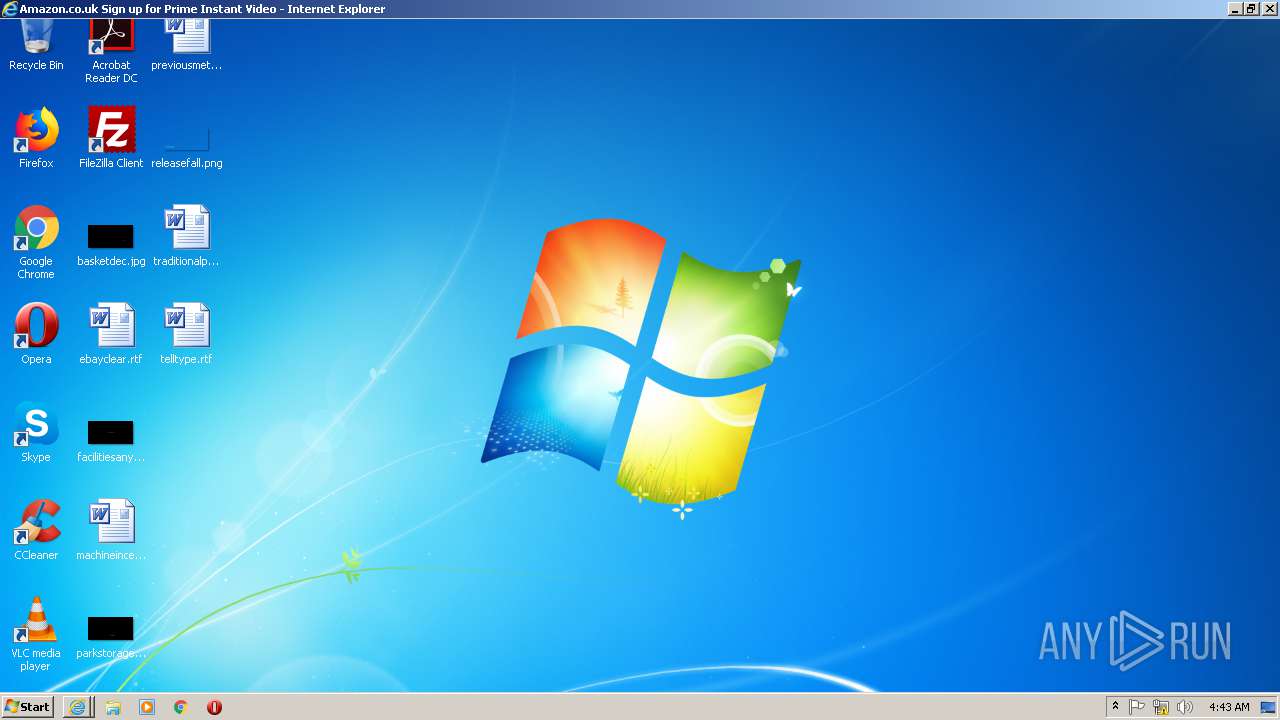Launch Opera from the taskbar
This screenshot has height=720, width=1280.
pos(214,707)
